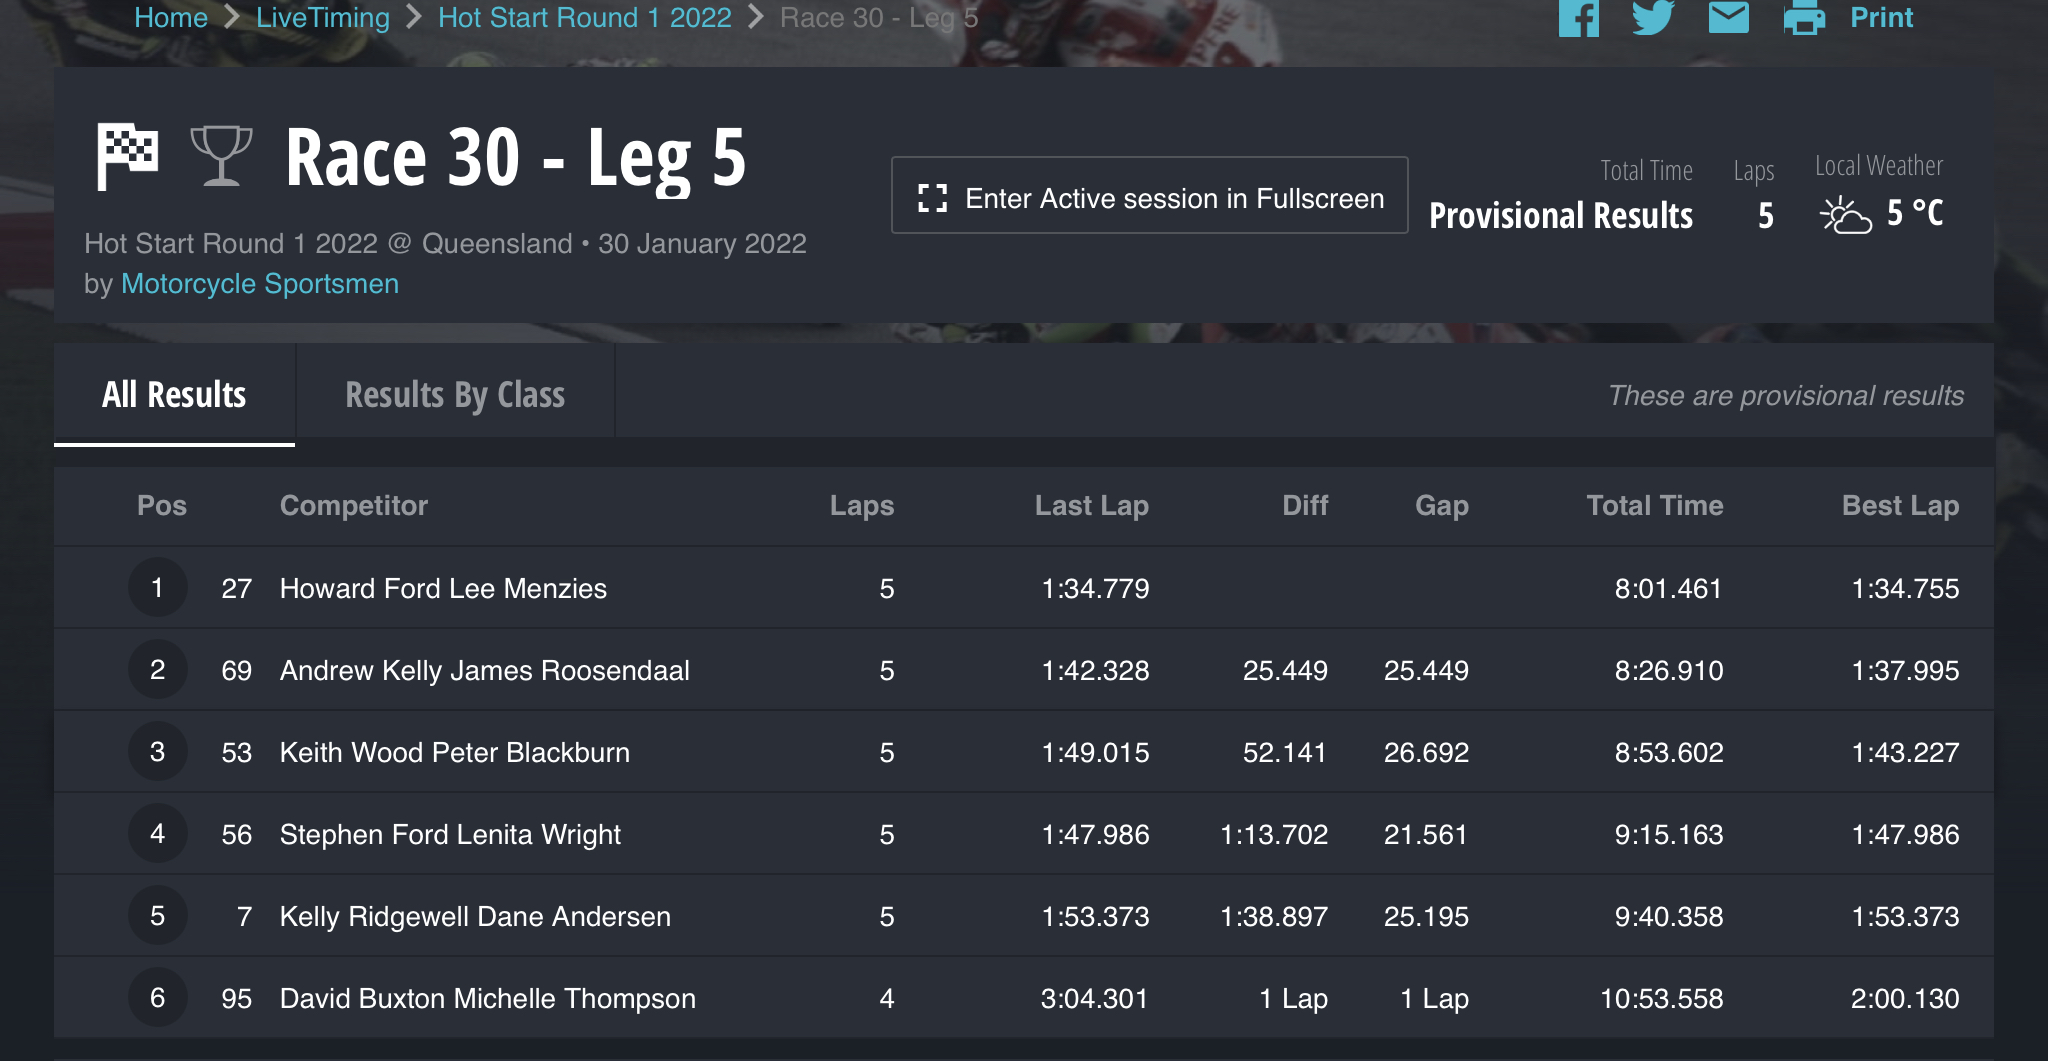Select David Buxton Michelle Thompson row
2048x1061 pixels.
tap(1024, 998)
